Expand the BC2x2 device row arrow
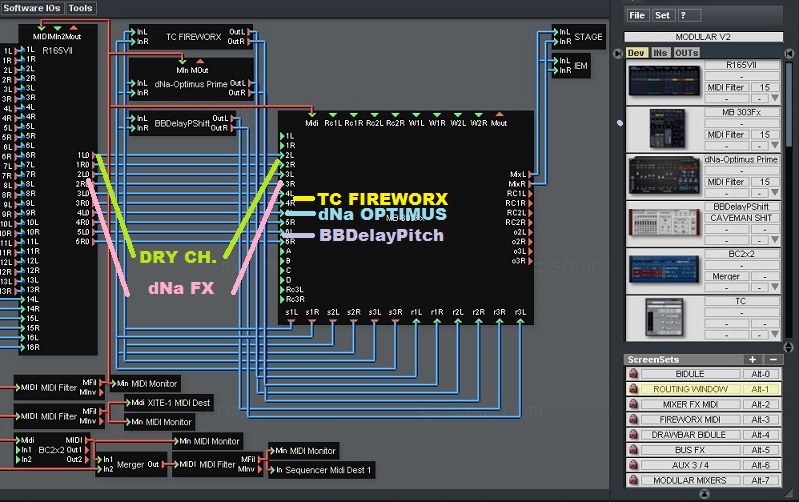Image resolution: width=799 pixels, height=502 pixels. point(775,287)
